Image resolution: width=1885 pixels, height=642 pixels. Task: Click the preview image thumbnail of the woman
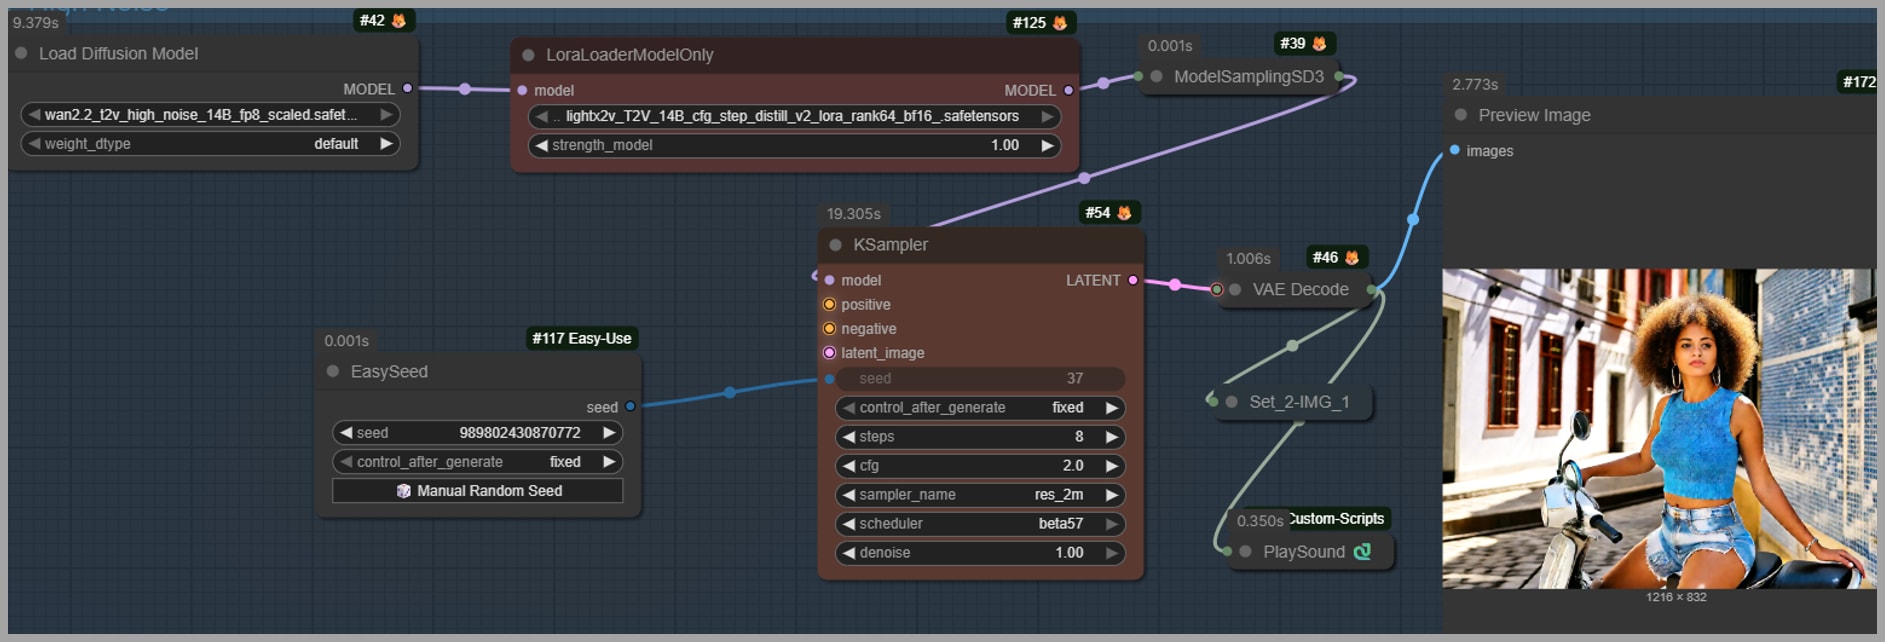[x=1658, y=428]
